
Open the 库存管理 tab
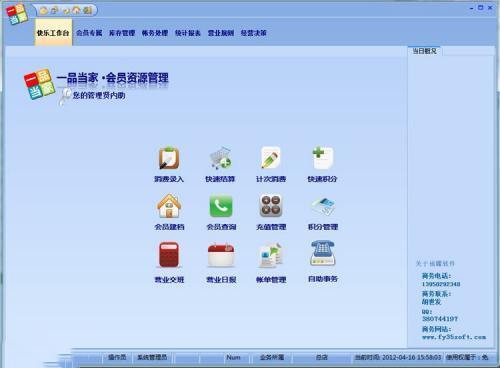click(x=122, y=33)
